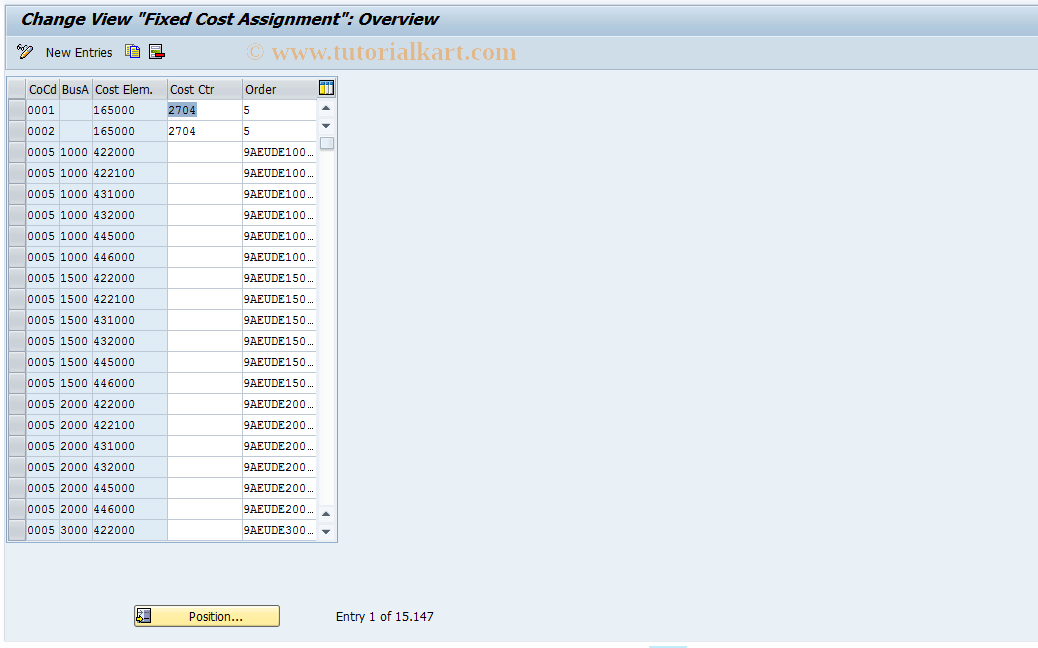This screenshot has height=648, width=1038.
Task: Click the icon on the Position button
Action: [x=144, y=616]
